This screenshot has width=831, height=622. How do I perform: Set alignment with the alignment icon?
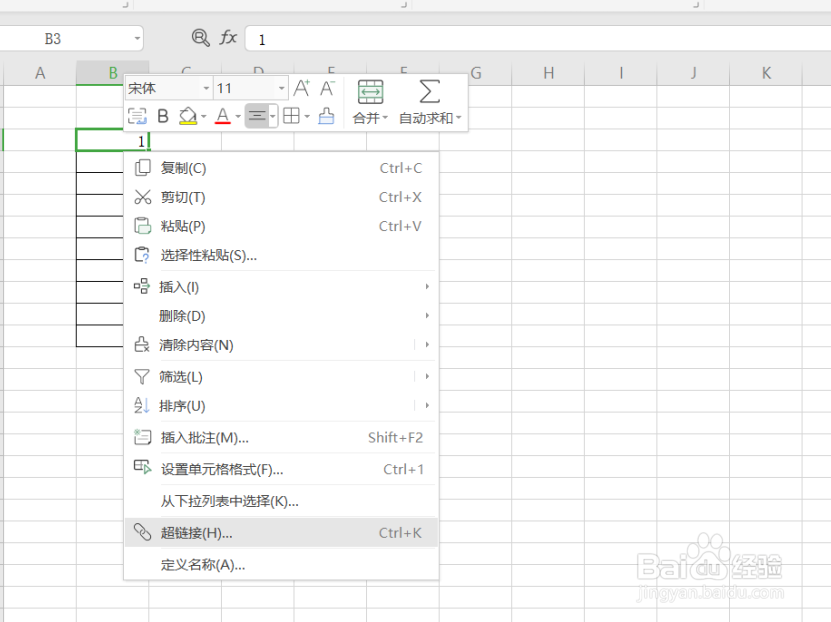(257, 116)
